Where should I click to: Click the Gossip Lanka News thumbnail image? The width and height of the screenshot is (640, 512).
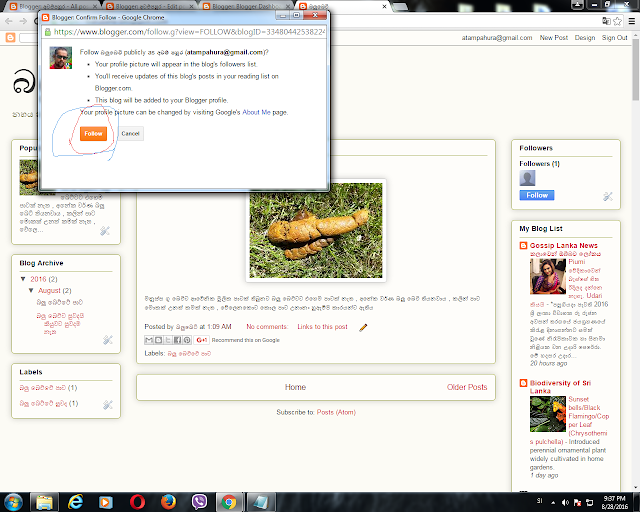coord(548,276)
